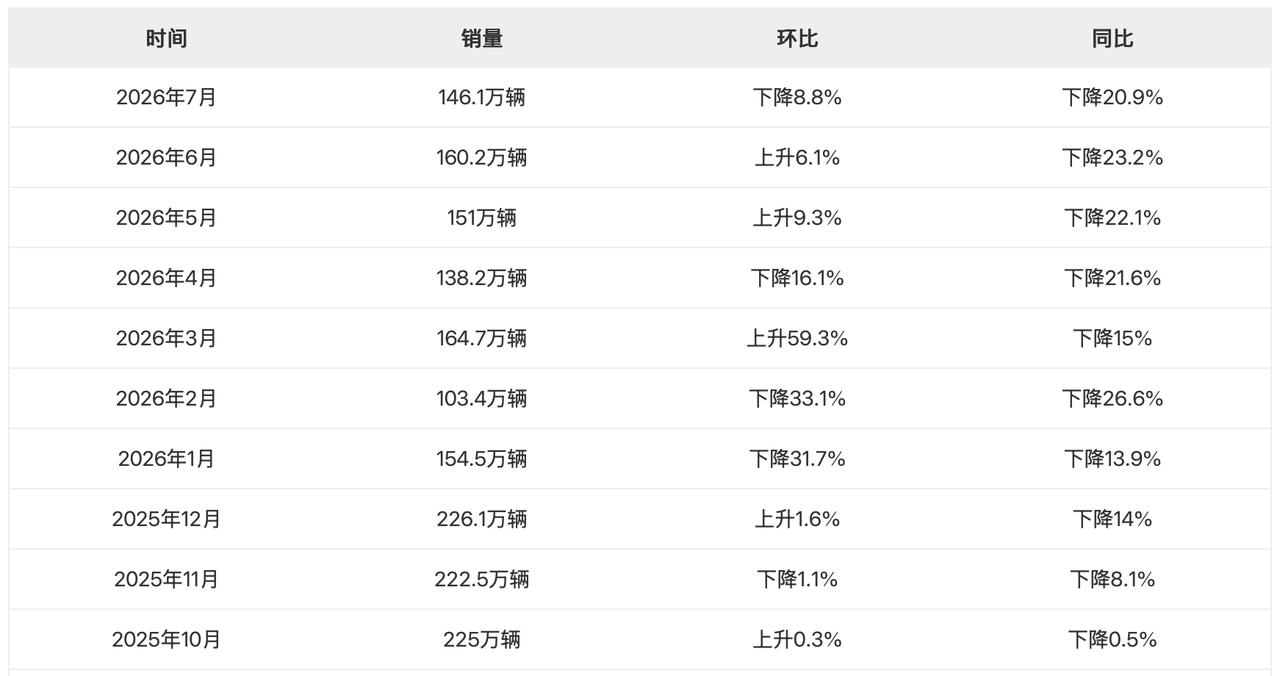Click the 同比 column header
Screen dimensions: 1280x676
coord(1112,39)
